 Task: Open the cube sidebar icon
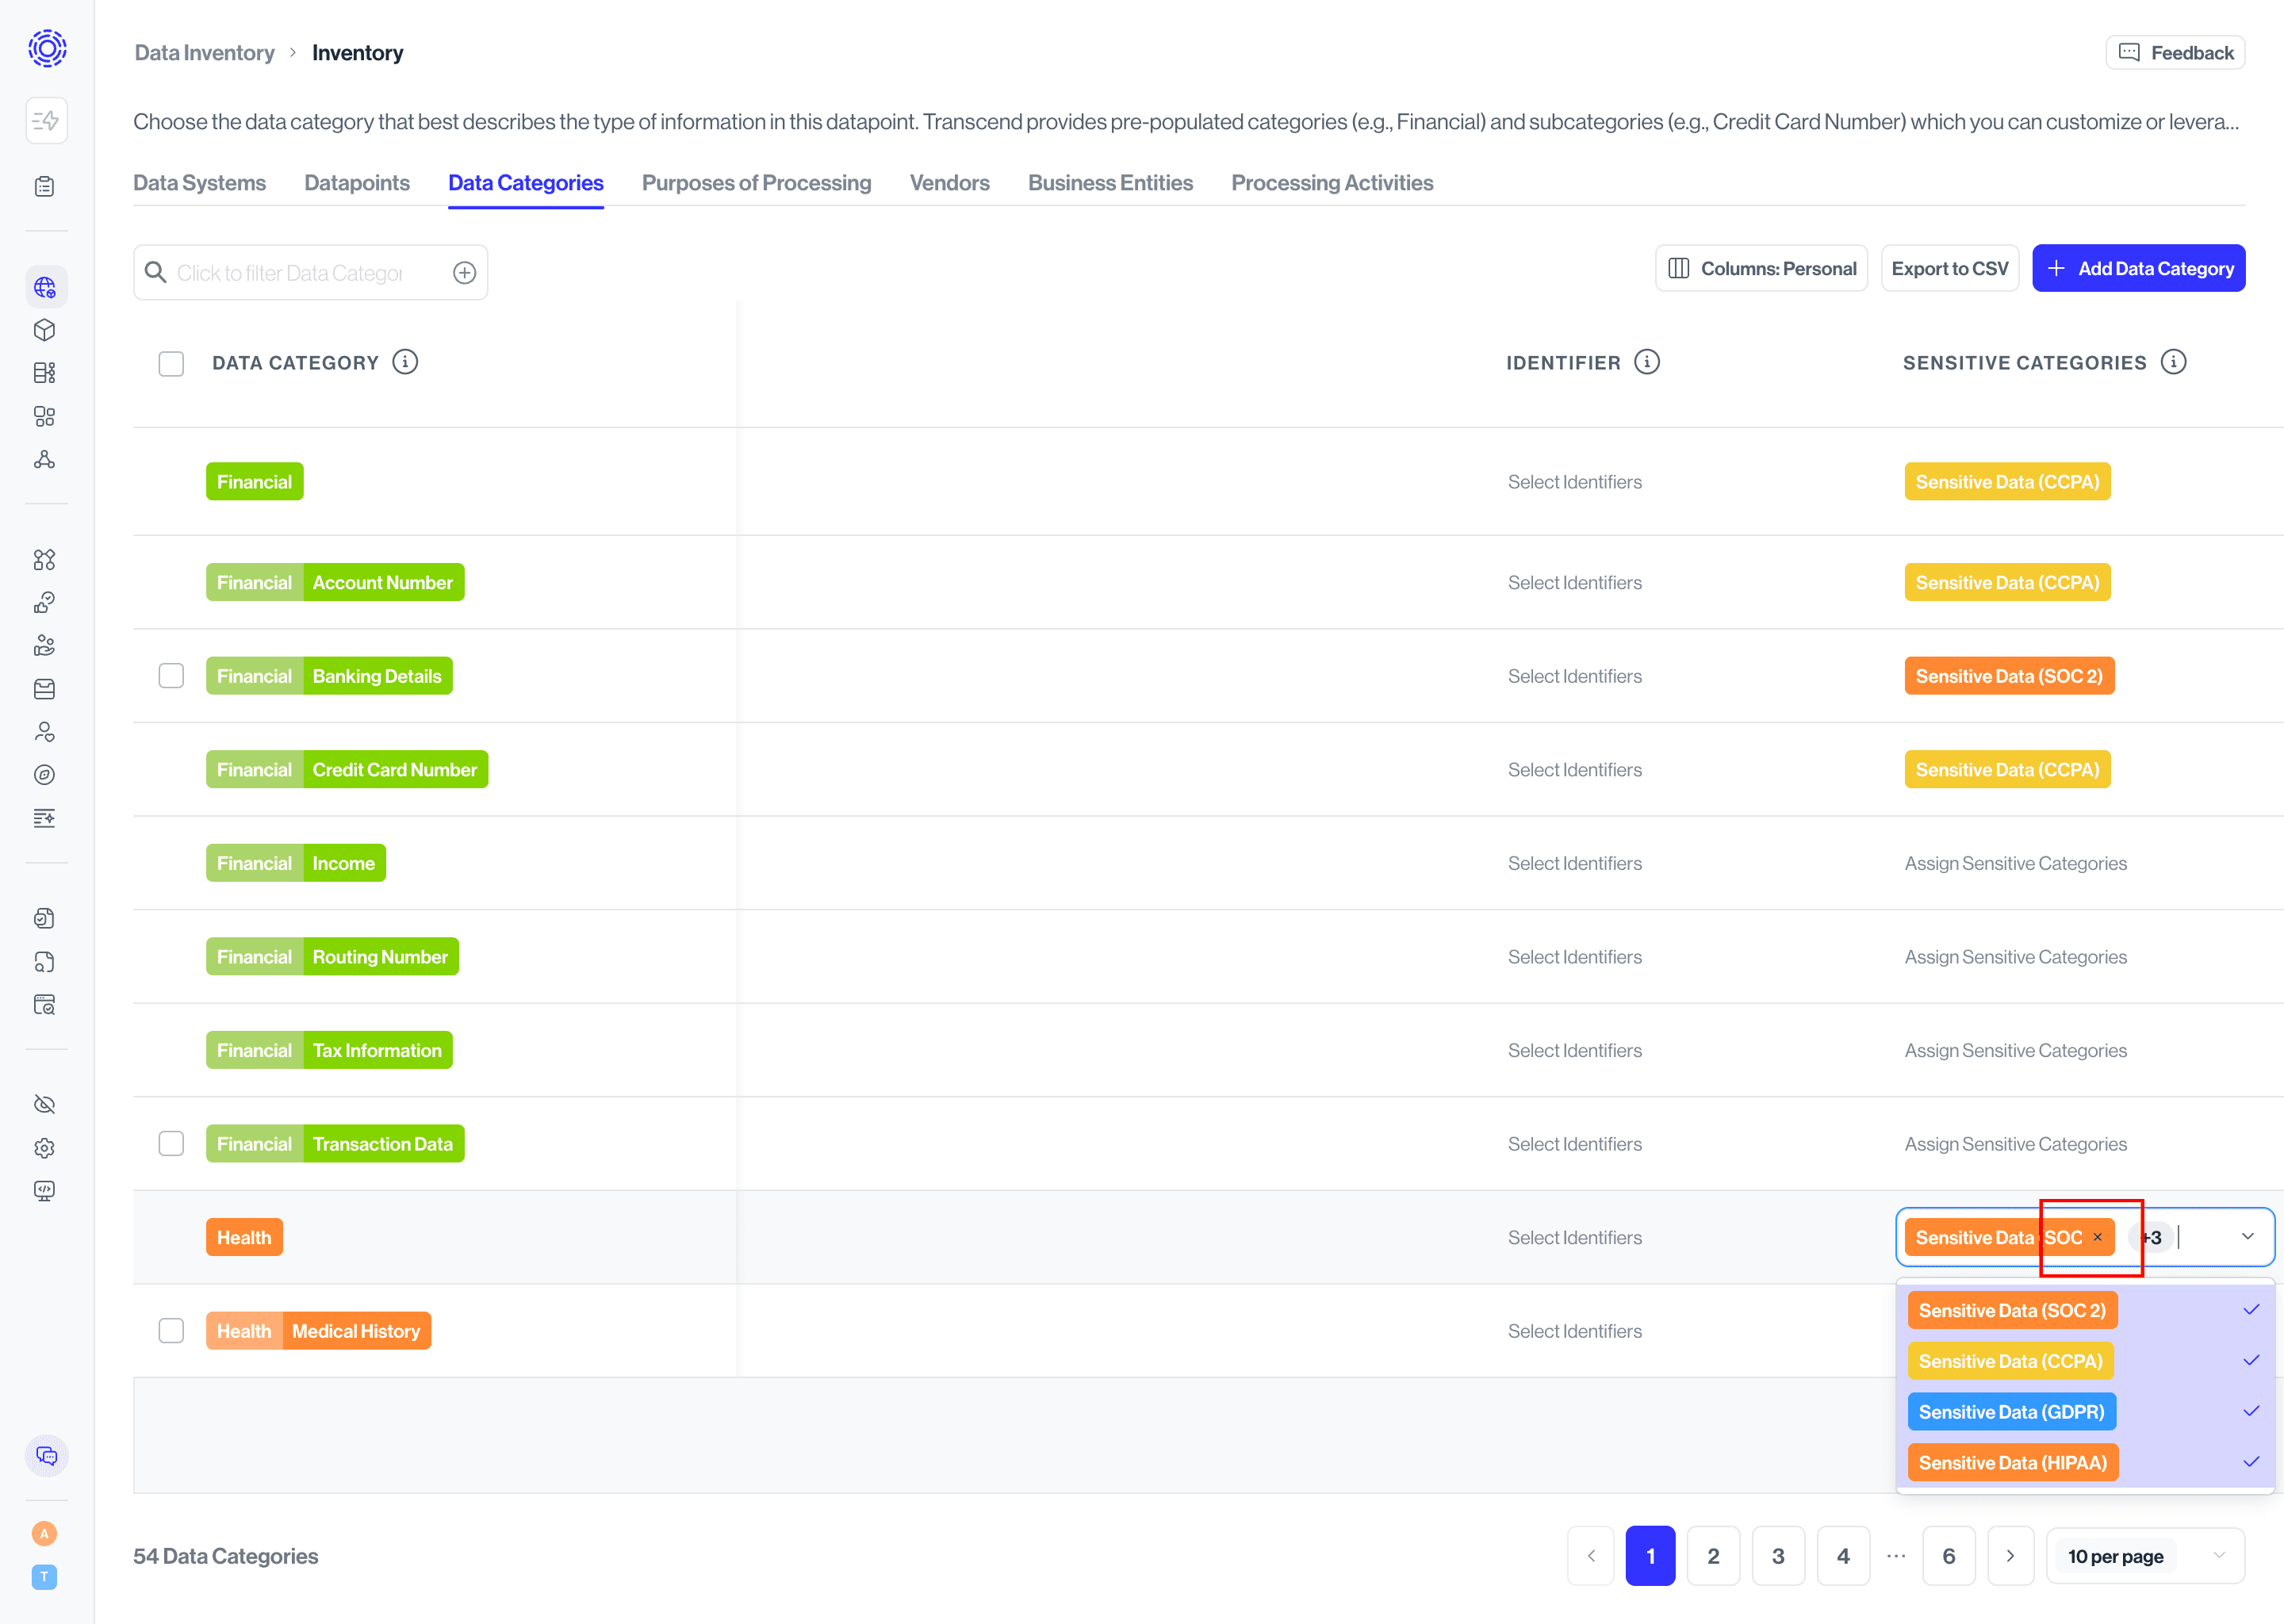pos(45,330)
